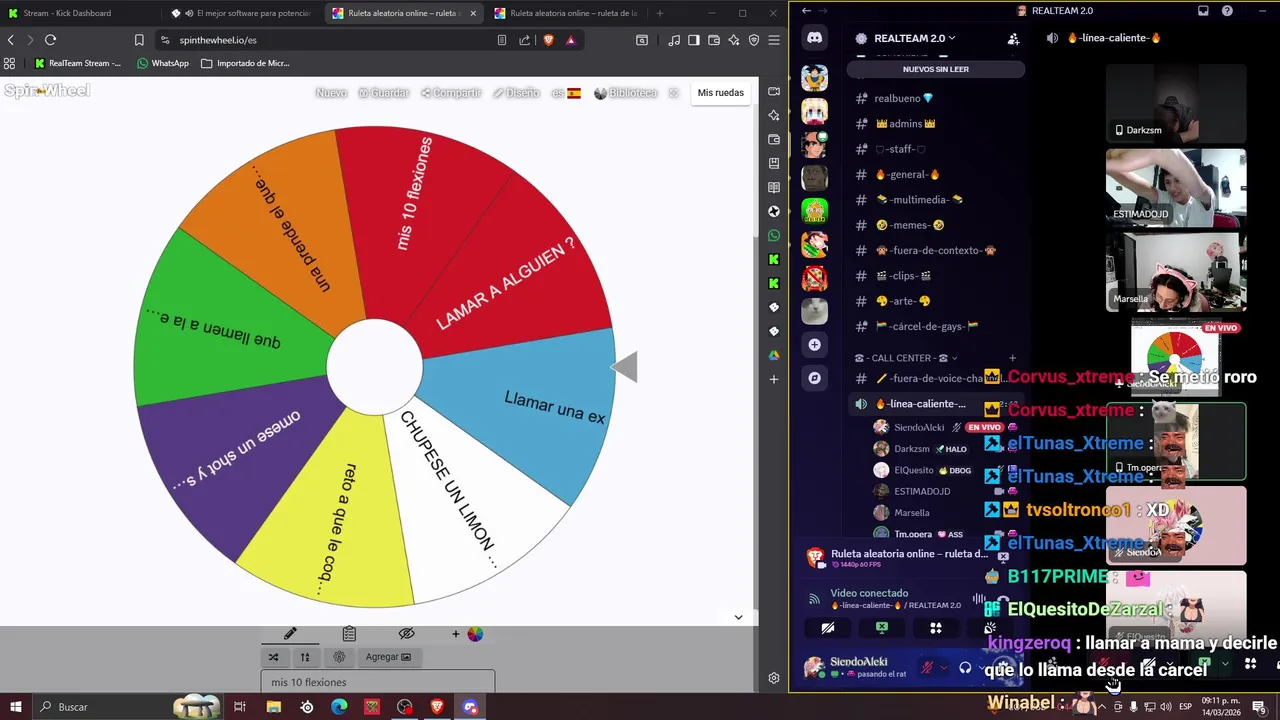
Task: Click Guardar to save the wheel
Action: pyautogui.click(x=384, y=93)
